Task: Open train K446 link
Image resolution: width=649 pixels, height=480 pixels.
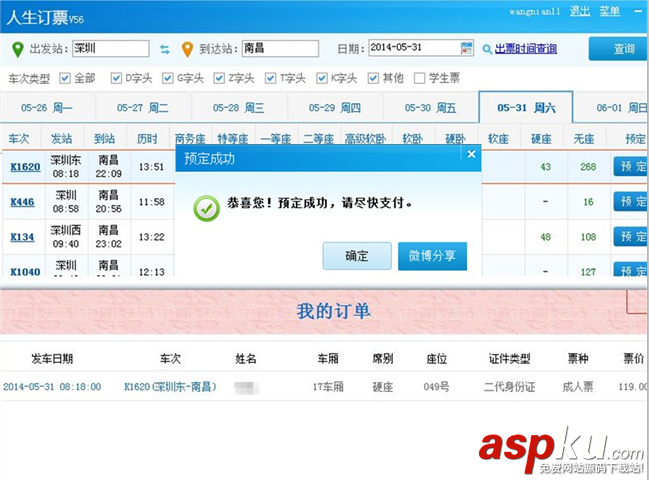Action: click(x=22, y=202)
